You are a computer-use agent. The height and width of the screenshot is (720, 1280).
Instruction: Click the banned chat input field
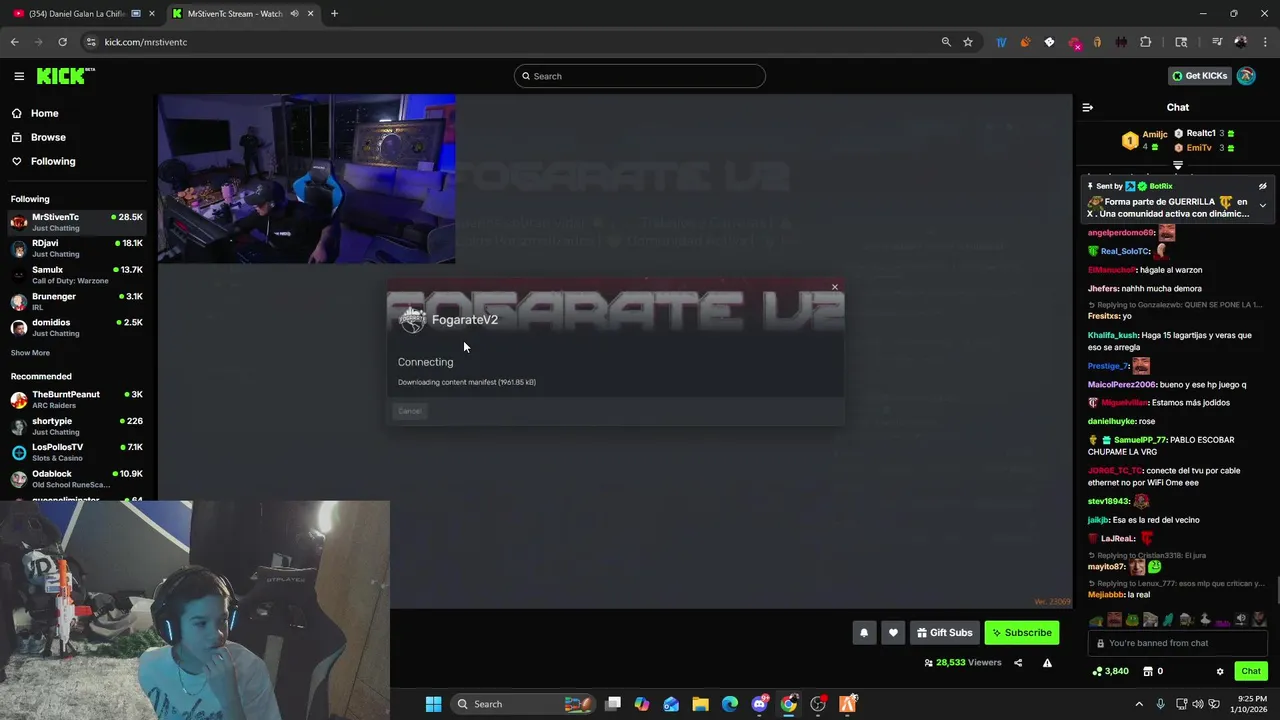pyautogui.click(x=1178, y=643)
